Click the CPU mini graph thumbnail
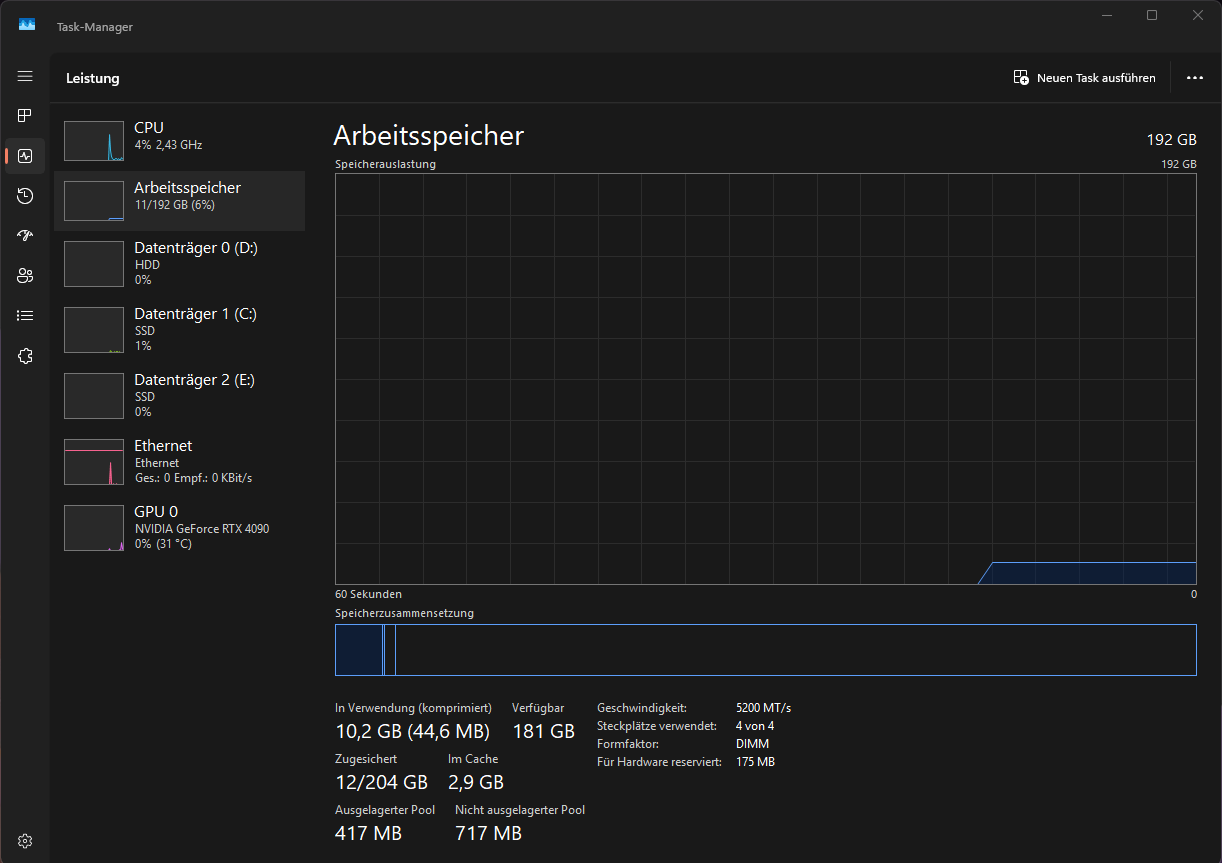This screenshot has width=1222, height=863. click(94, 141)
